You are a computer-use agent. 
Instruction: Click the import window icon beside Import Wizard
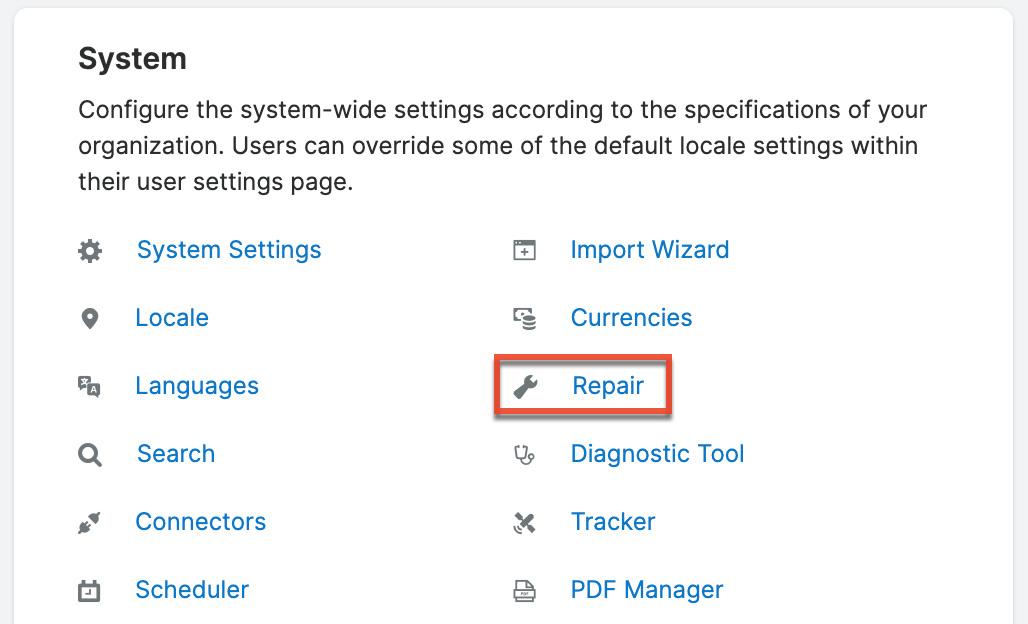523,251
